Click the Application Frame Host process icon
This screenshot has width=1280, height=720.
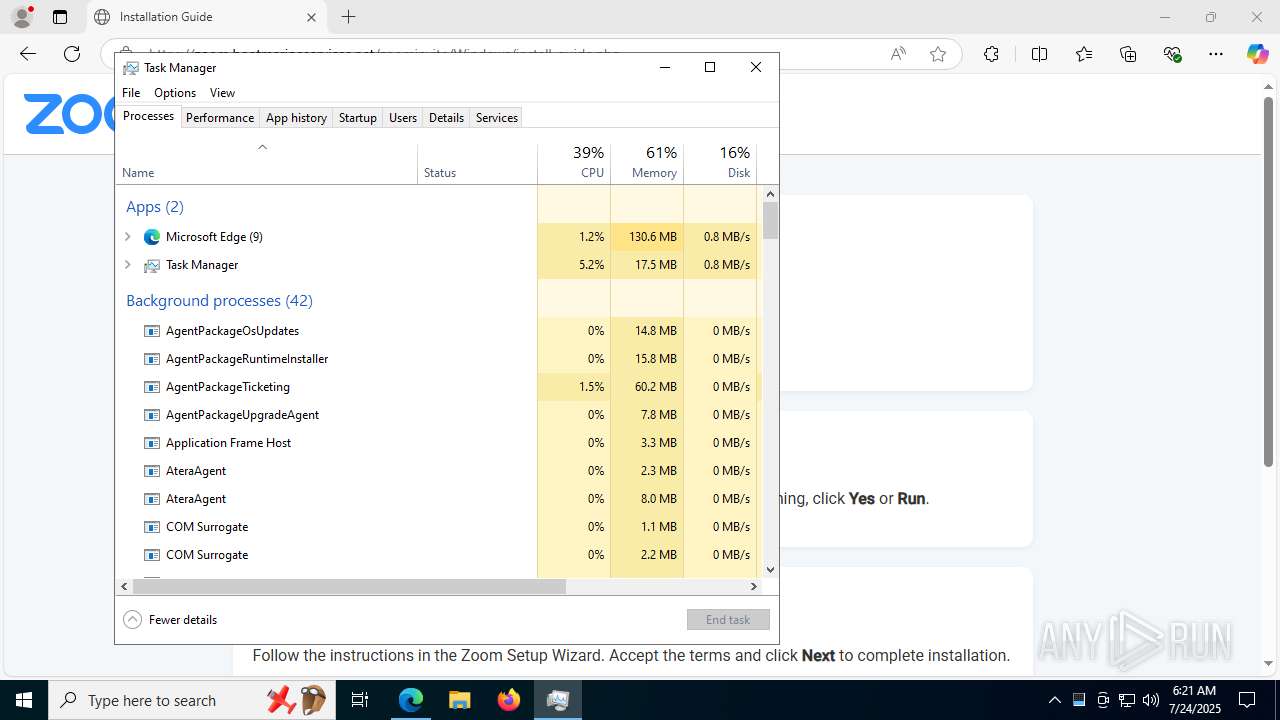click(x=152, y=443)
